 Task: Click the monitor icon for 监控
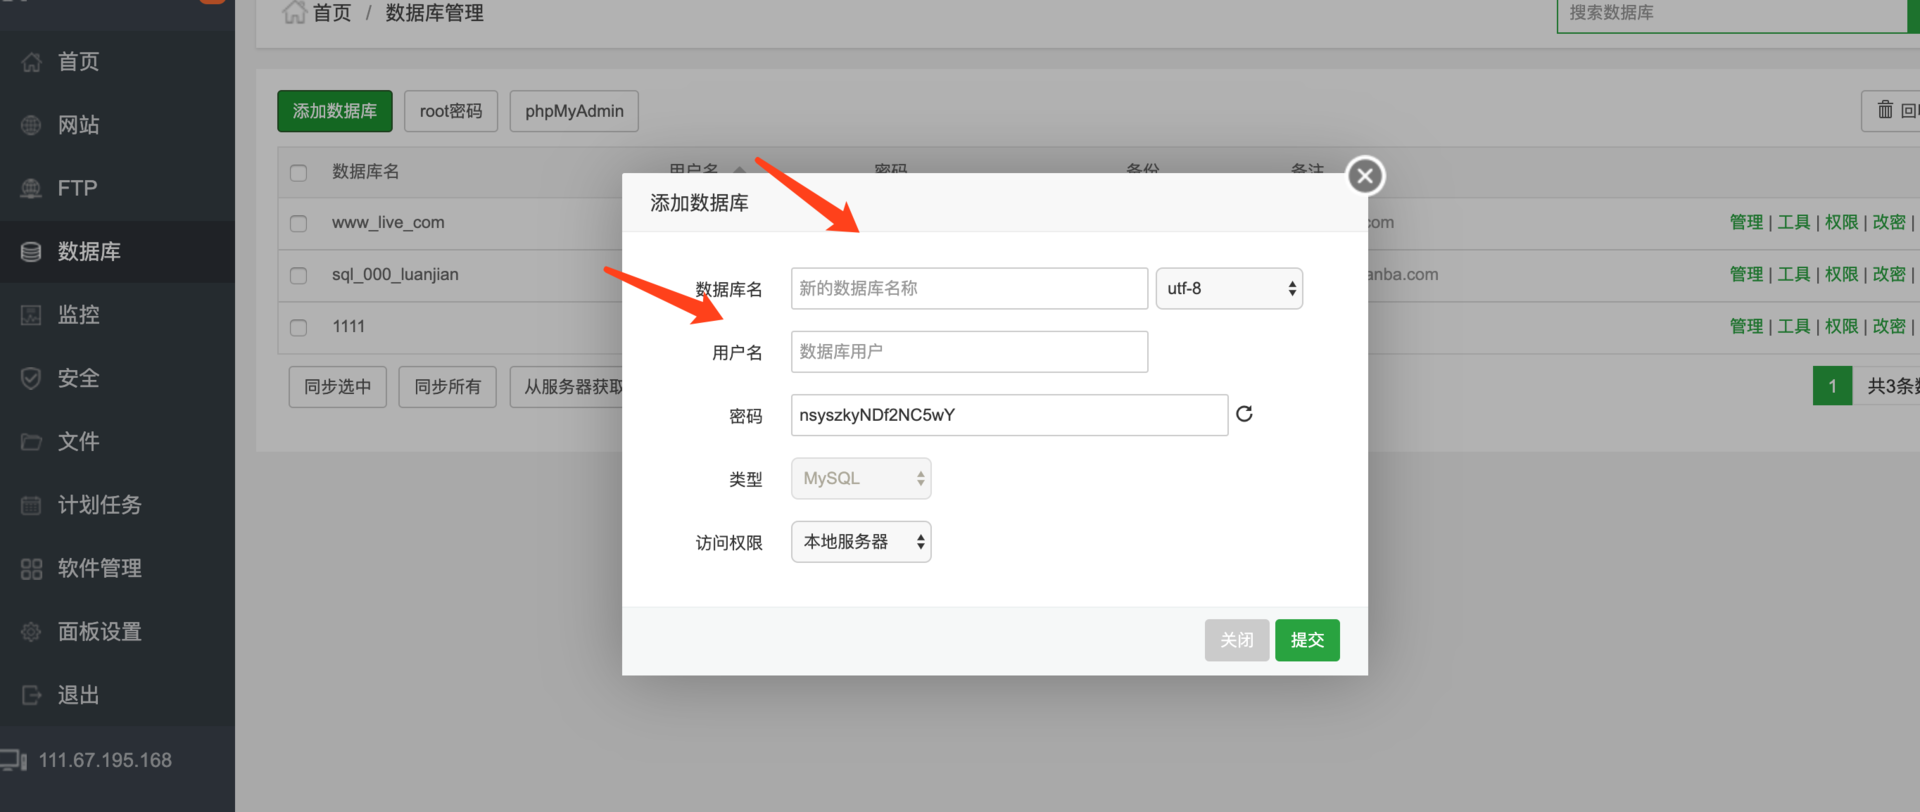tap(32, 315)
